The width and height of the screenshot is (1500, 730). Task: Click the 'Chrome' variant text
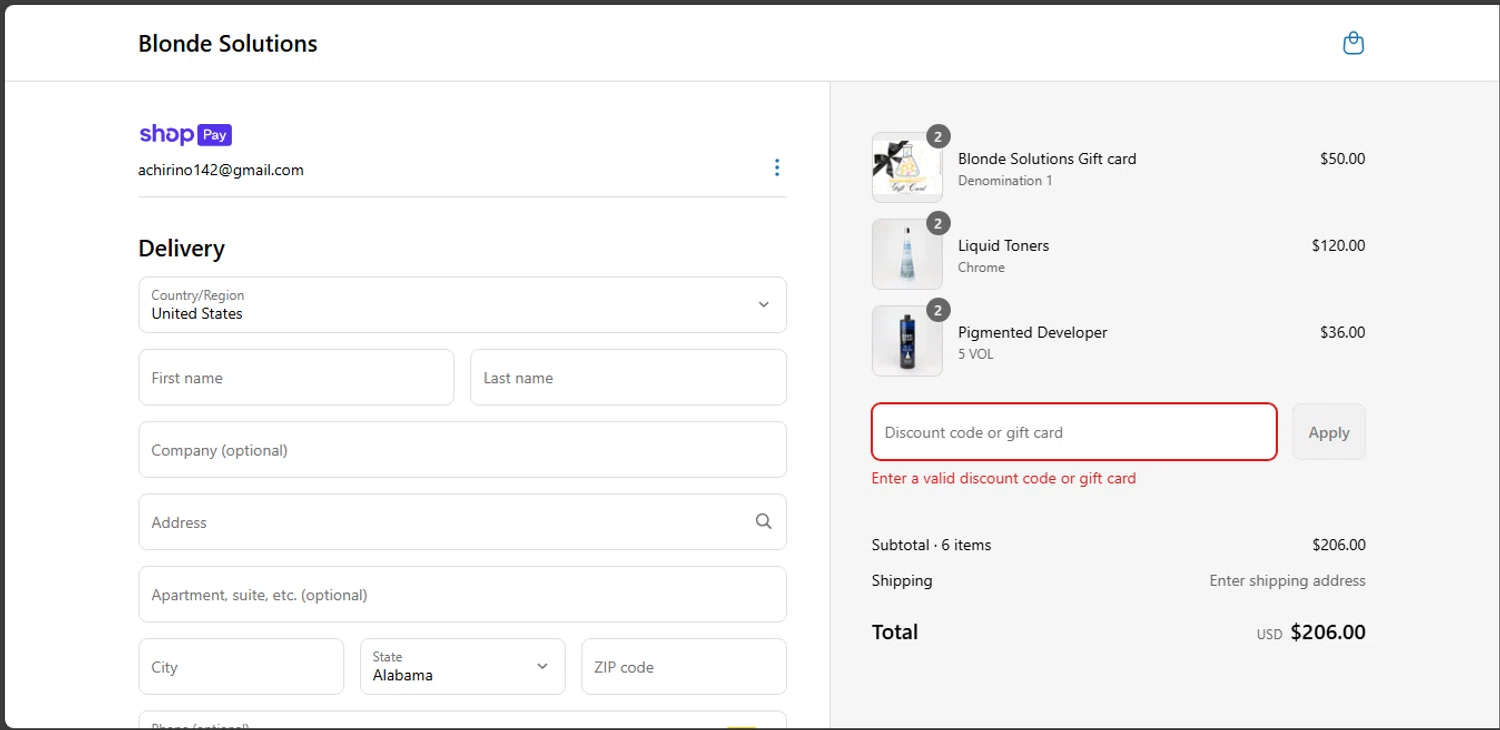[x=981, y=268]
